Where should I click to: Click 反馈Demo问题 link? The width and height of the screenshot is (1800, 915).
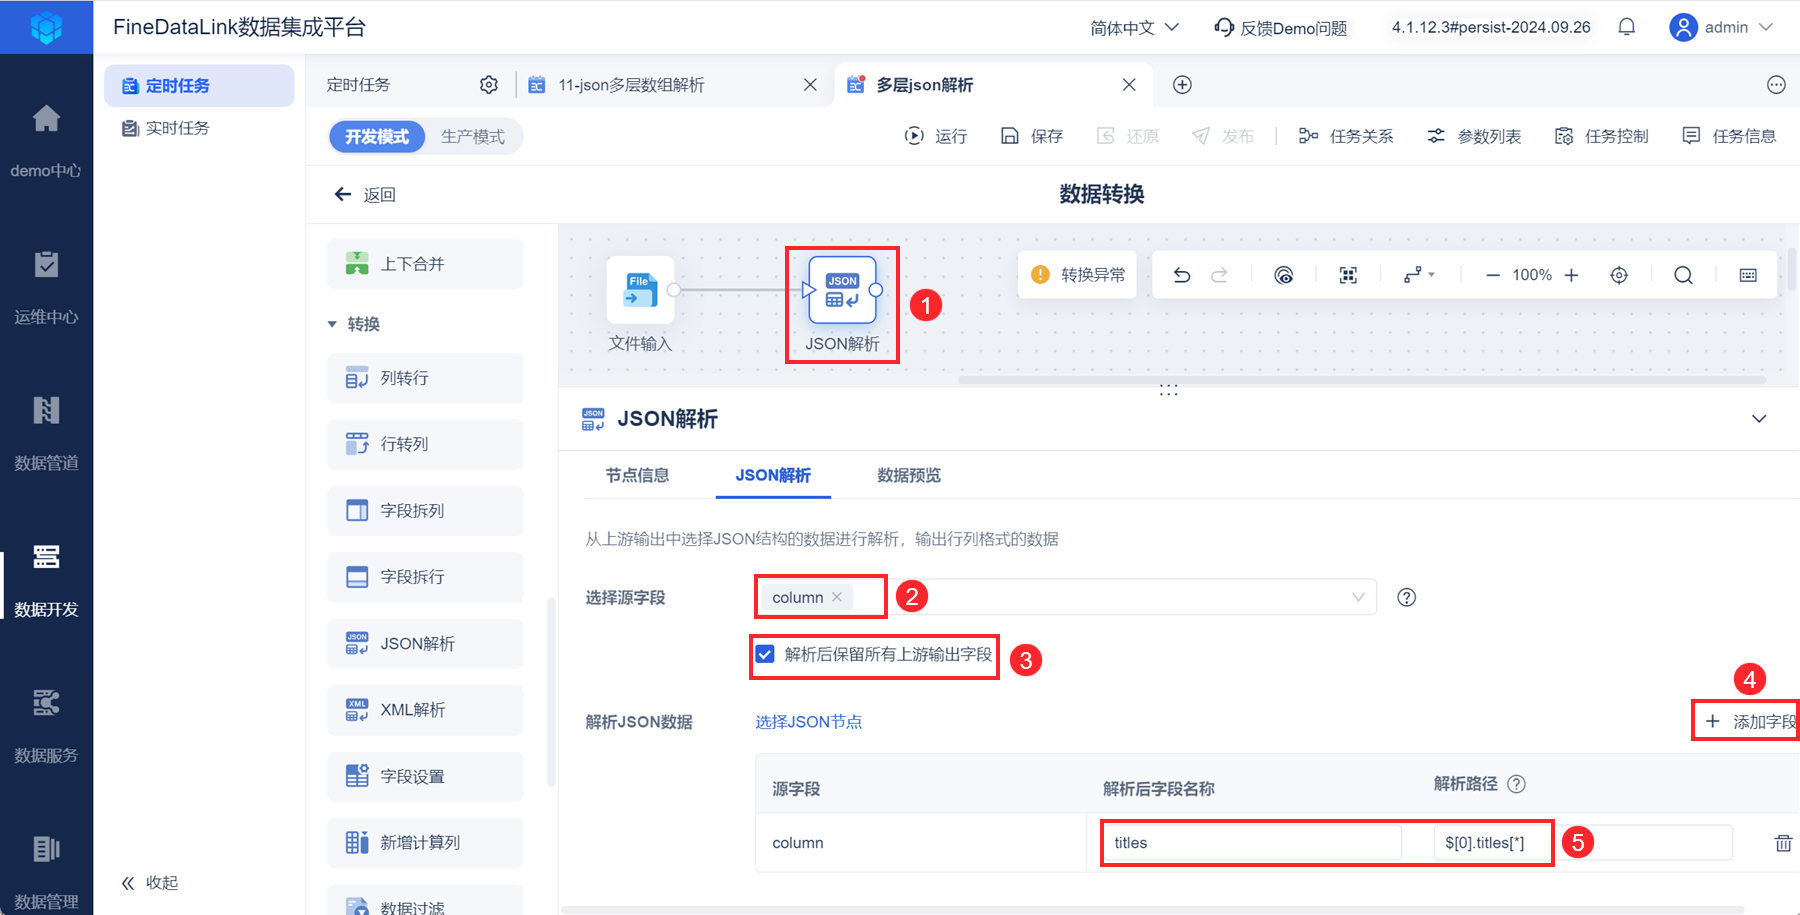[x=1281, y=28]
